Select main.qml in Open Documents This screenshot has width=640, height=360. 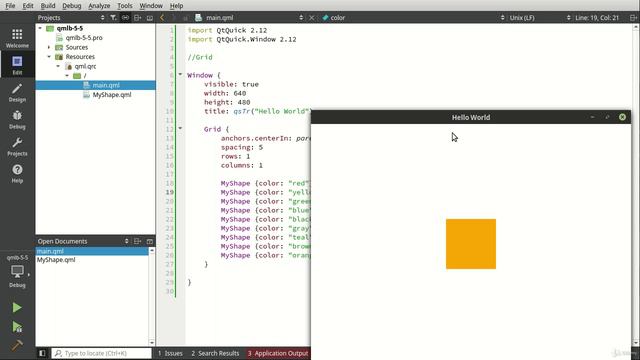coord(92,251)
